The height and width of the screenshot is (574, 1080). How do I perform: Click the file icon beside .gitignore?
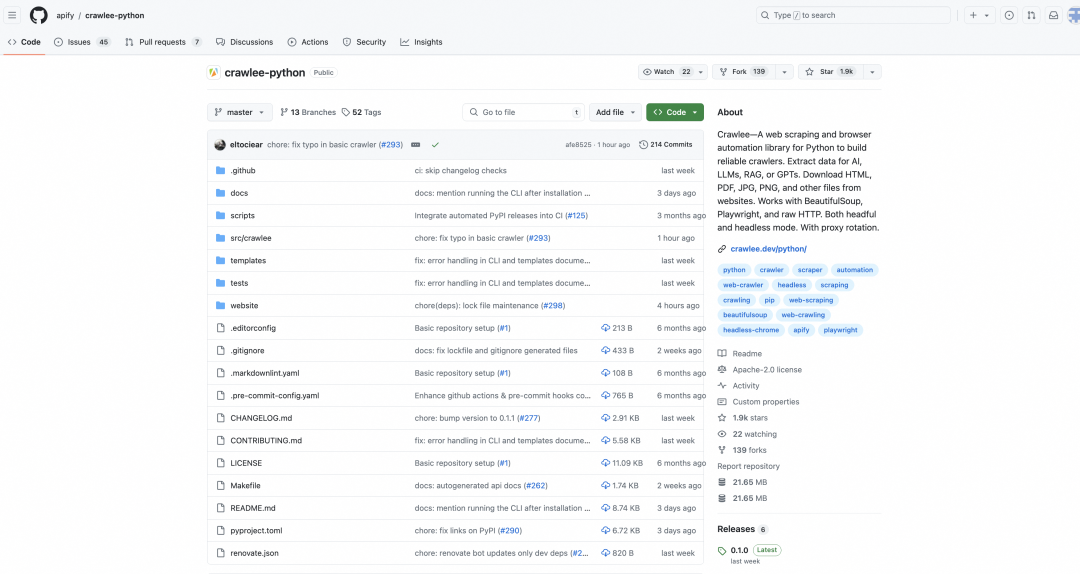click(220, 350)
